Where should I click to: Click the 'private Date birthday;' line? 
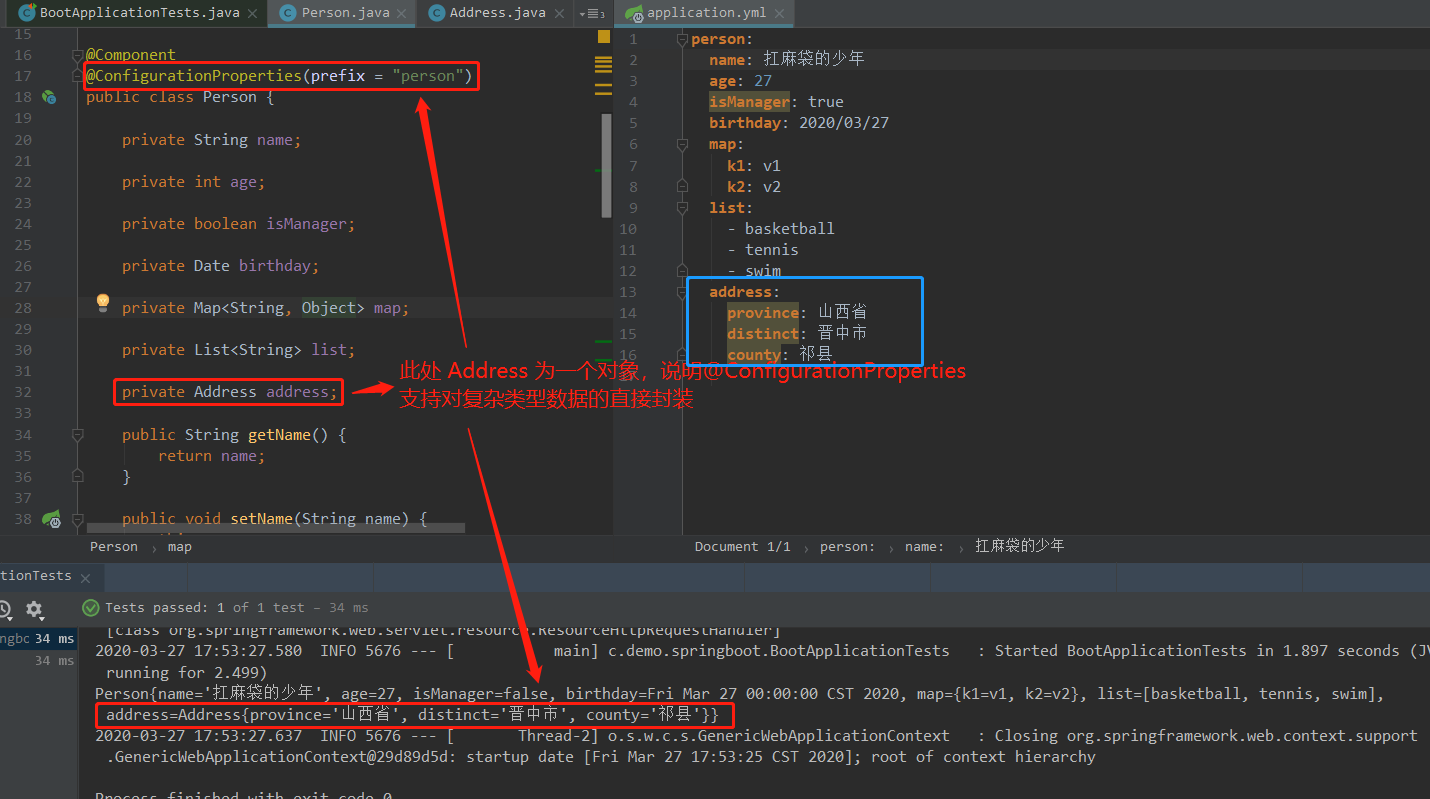click(220, 266)
